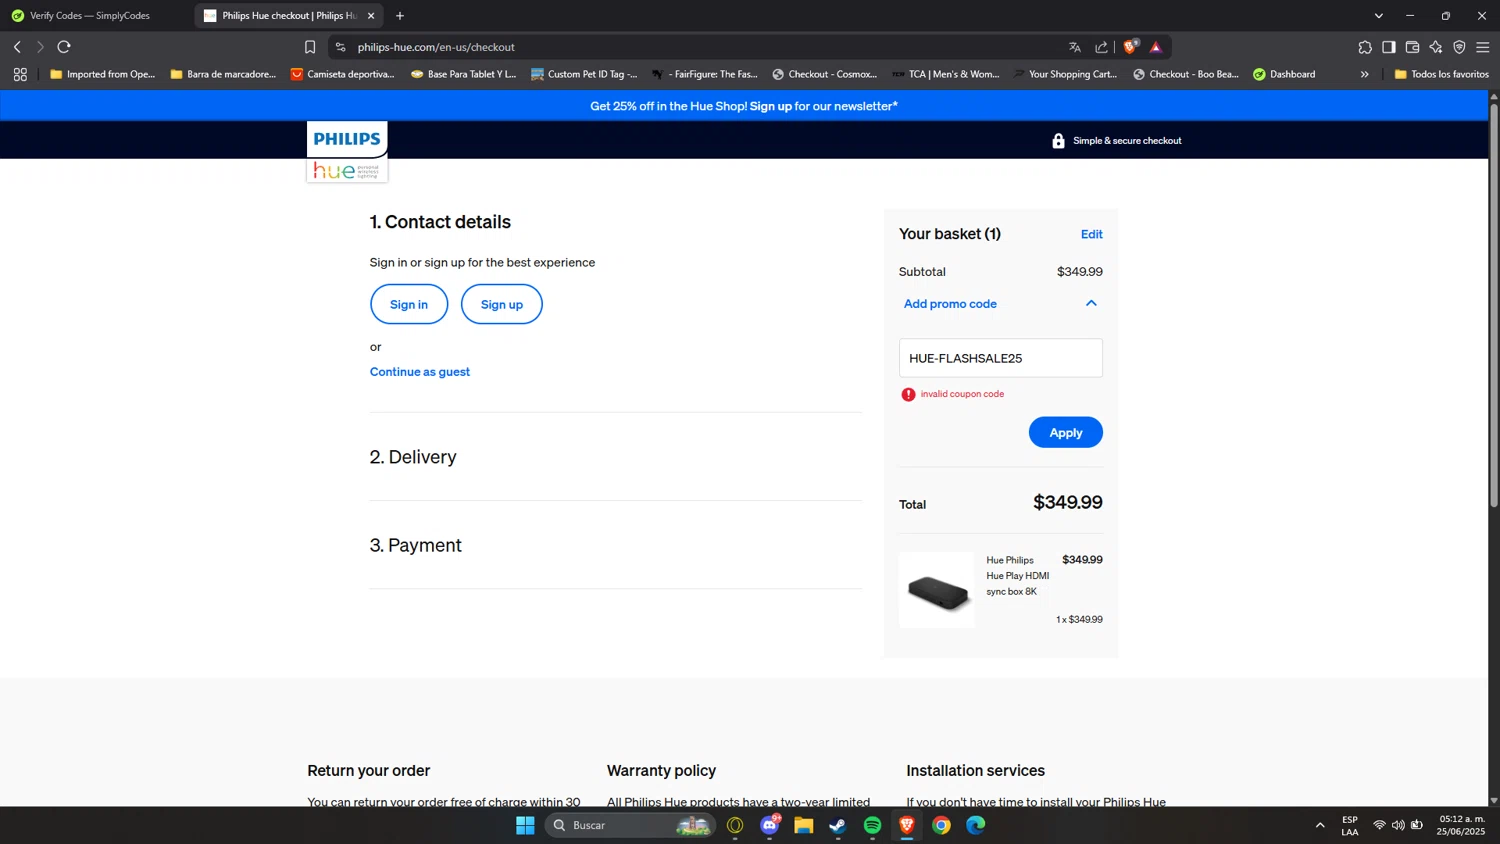Click ESP LAA language indicator

coord(1350,825)
